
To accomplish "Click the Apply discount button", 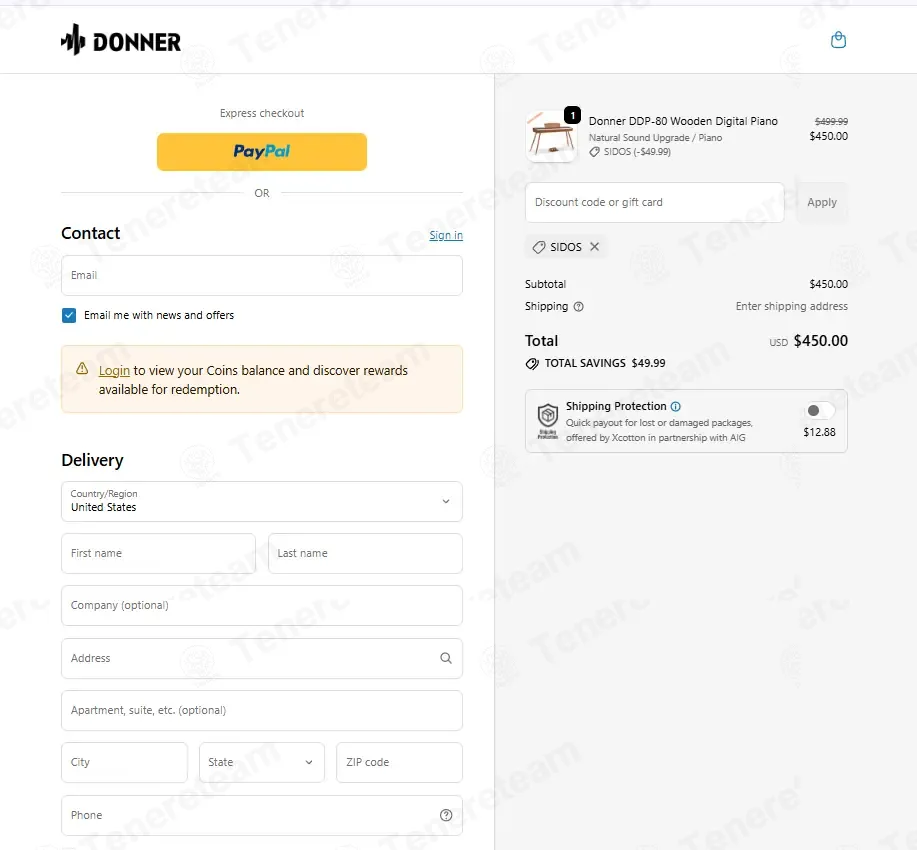I will click(822, 202).
